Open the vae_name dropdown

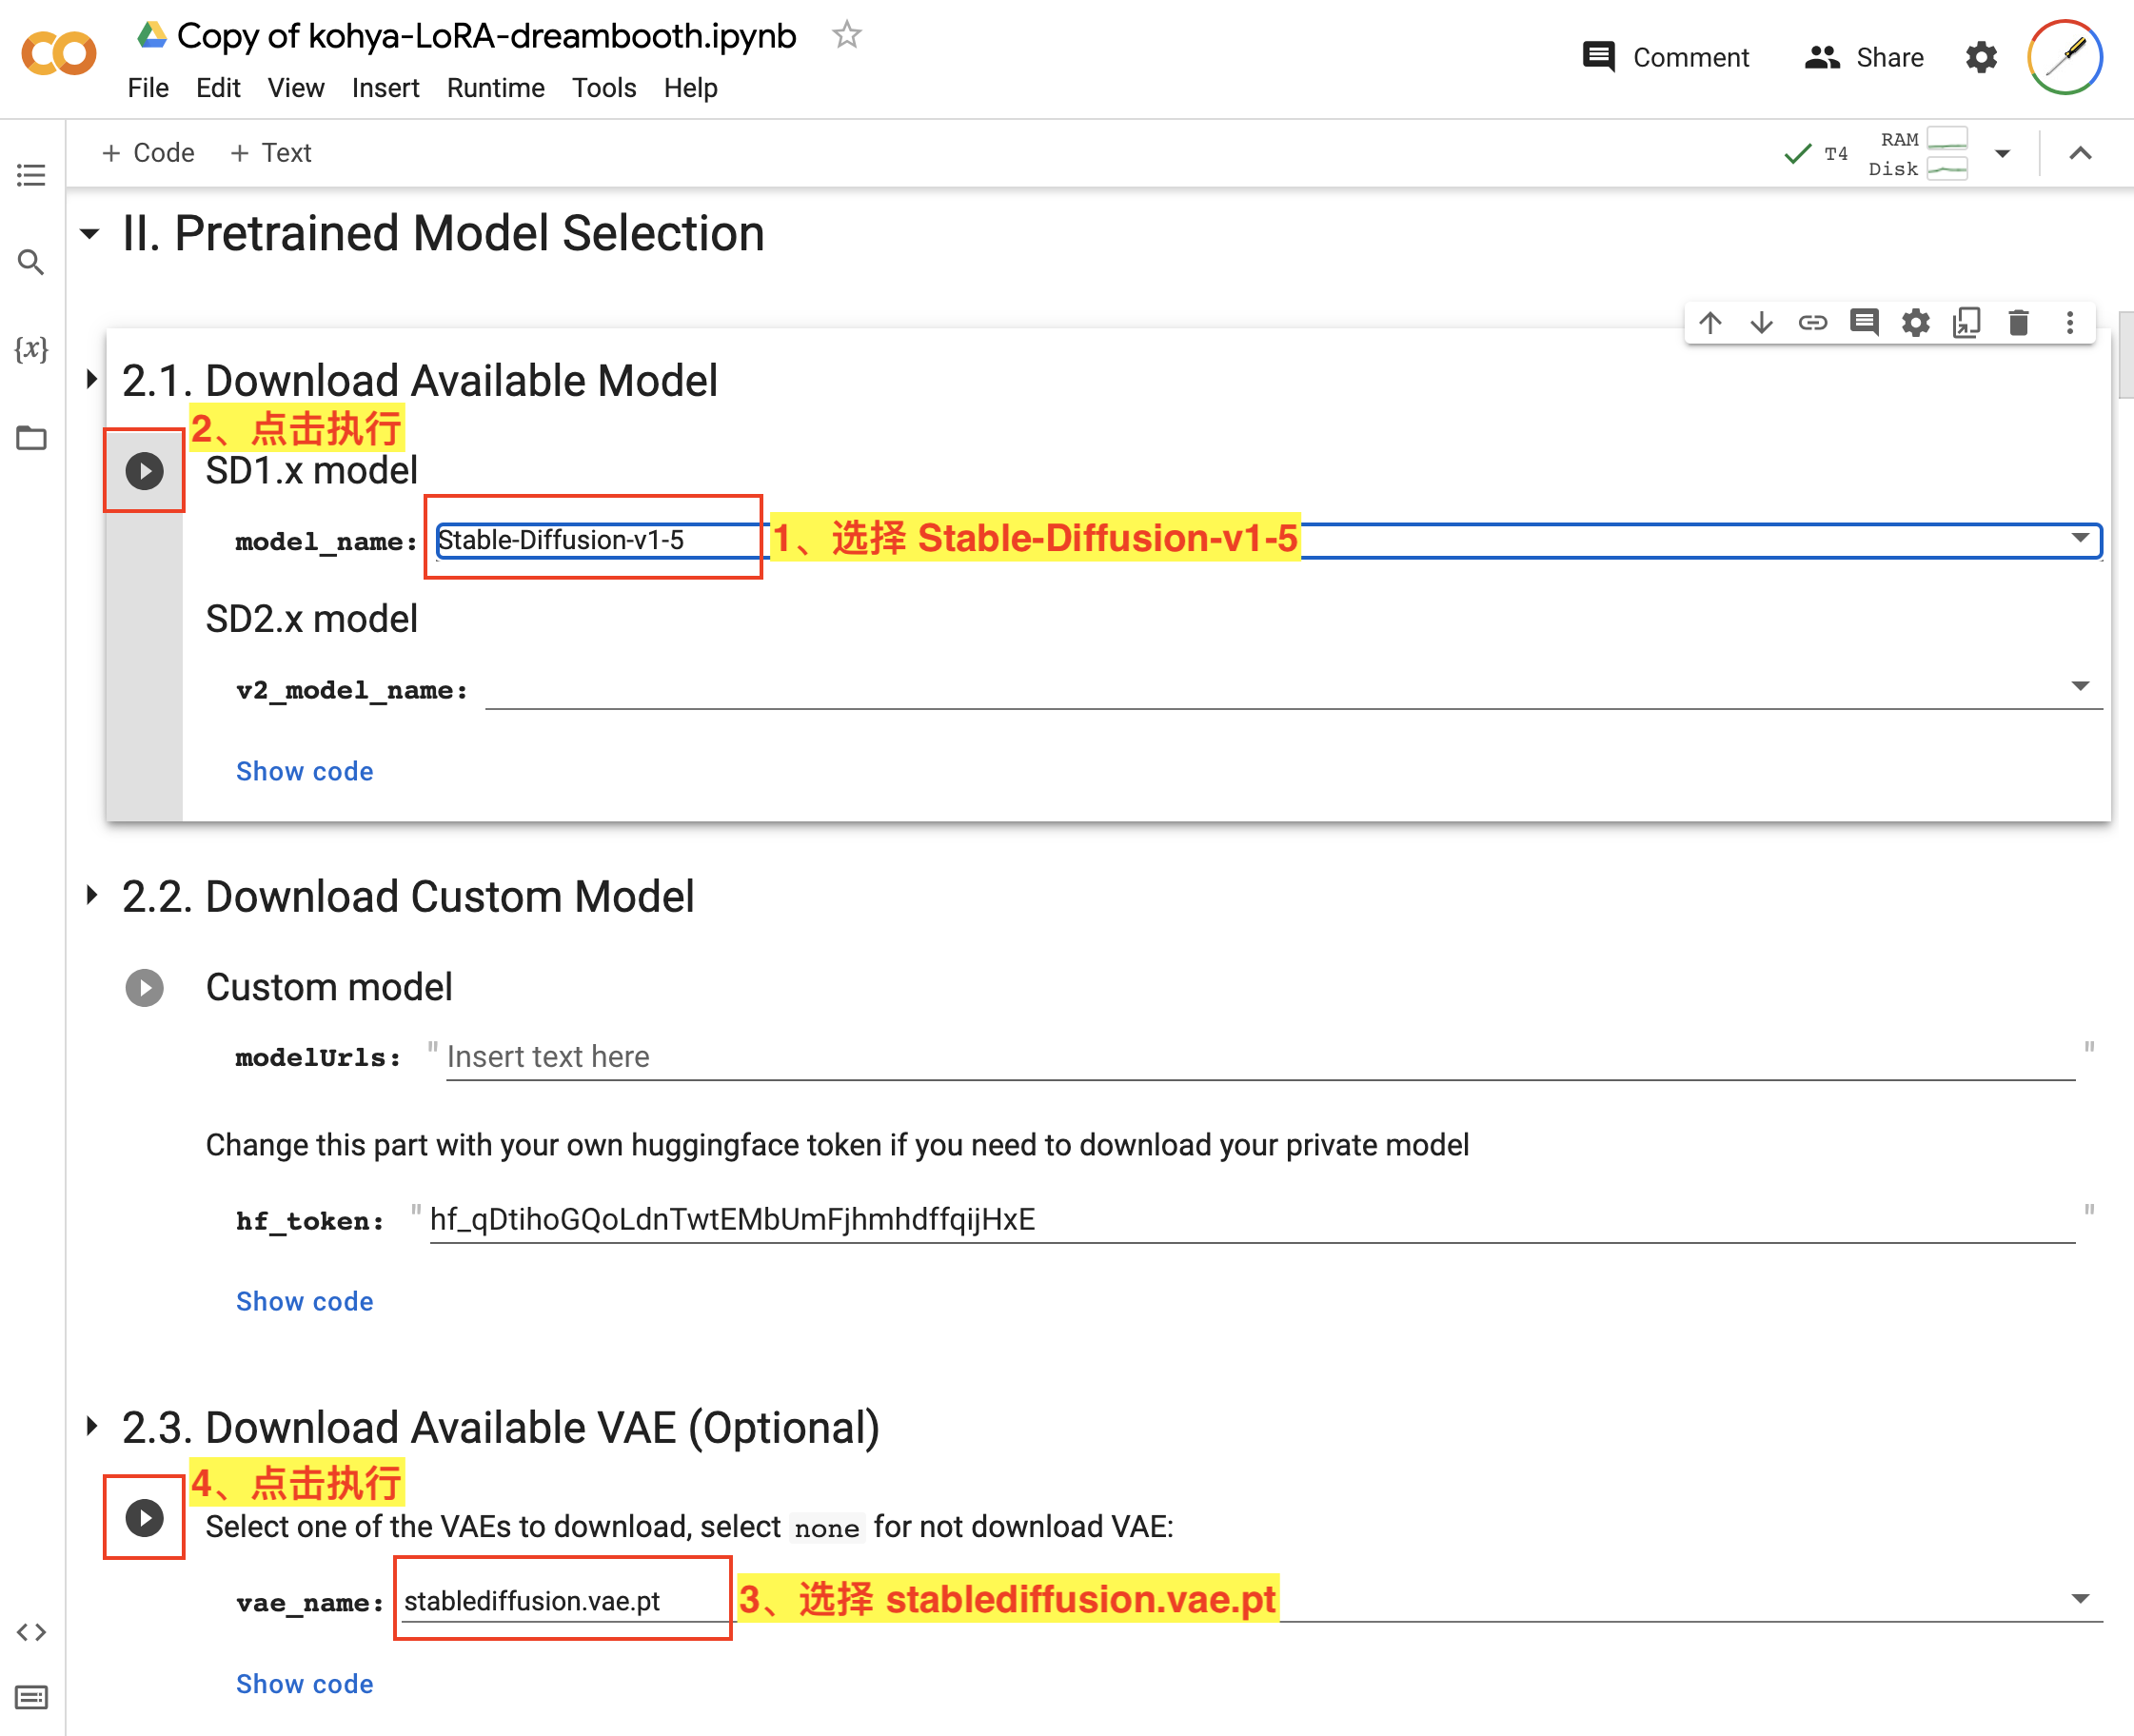click(x=2080, y=1598)
